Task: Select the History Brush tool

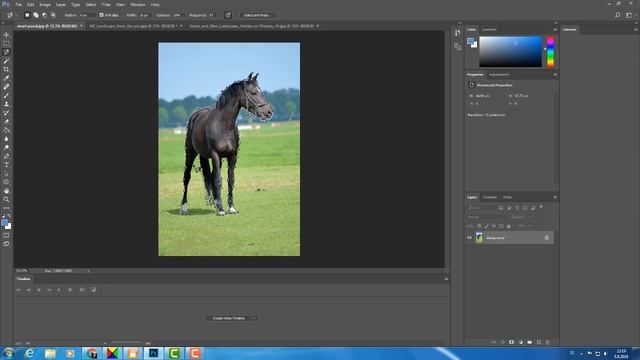Action: coord(6,113)
